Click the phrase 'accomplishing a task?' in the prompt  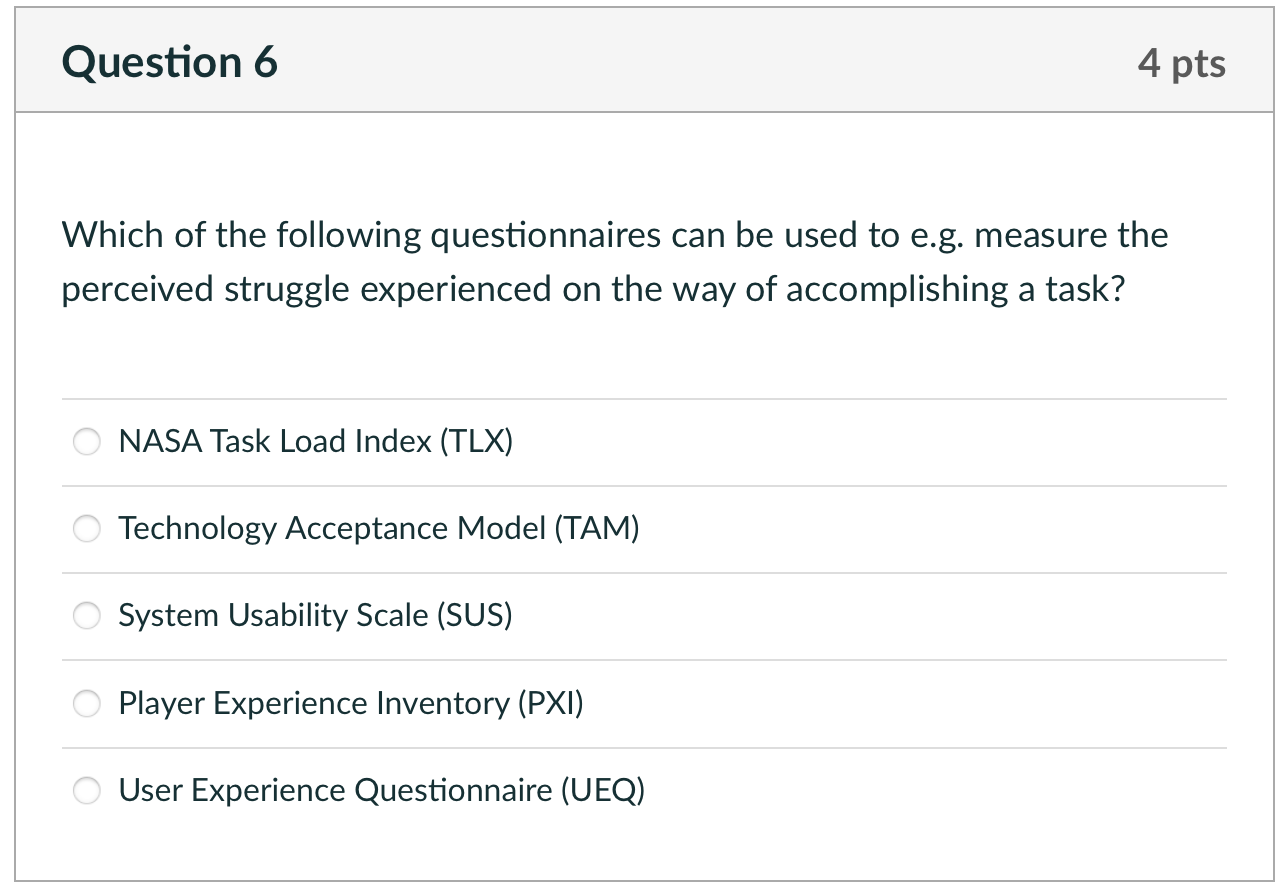click(955, 289)
